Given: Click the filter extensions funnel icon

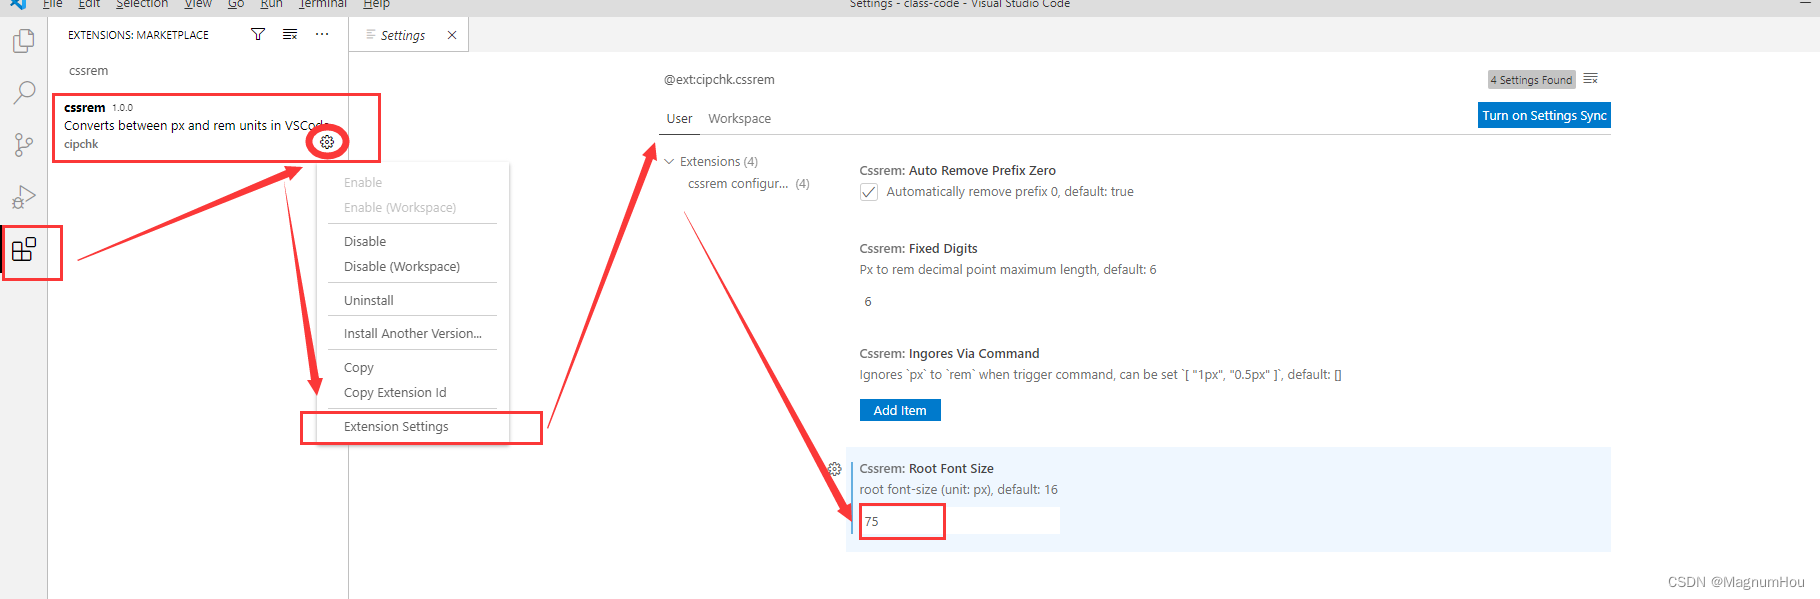Looking at the screenshot, I should pyautogui.click(x=258, y=34).
